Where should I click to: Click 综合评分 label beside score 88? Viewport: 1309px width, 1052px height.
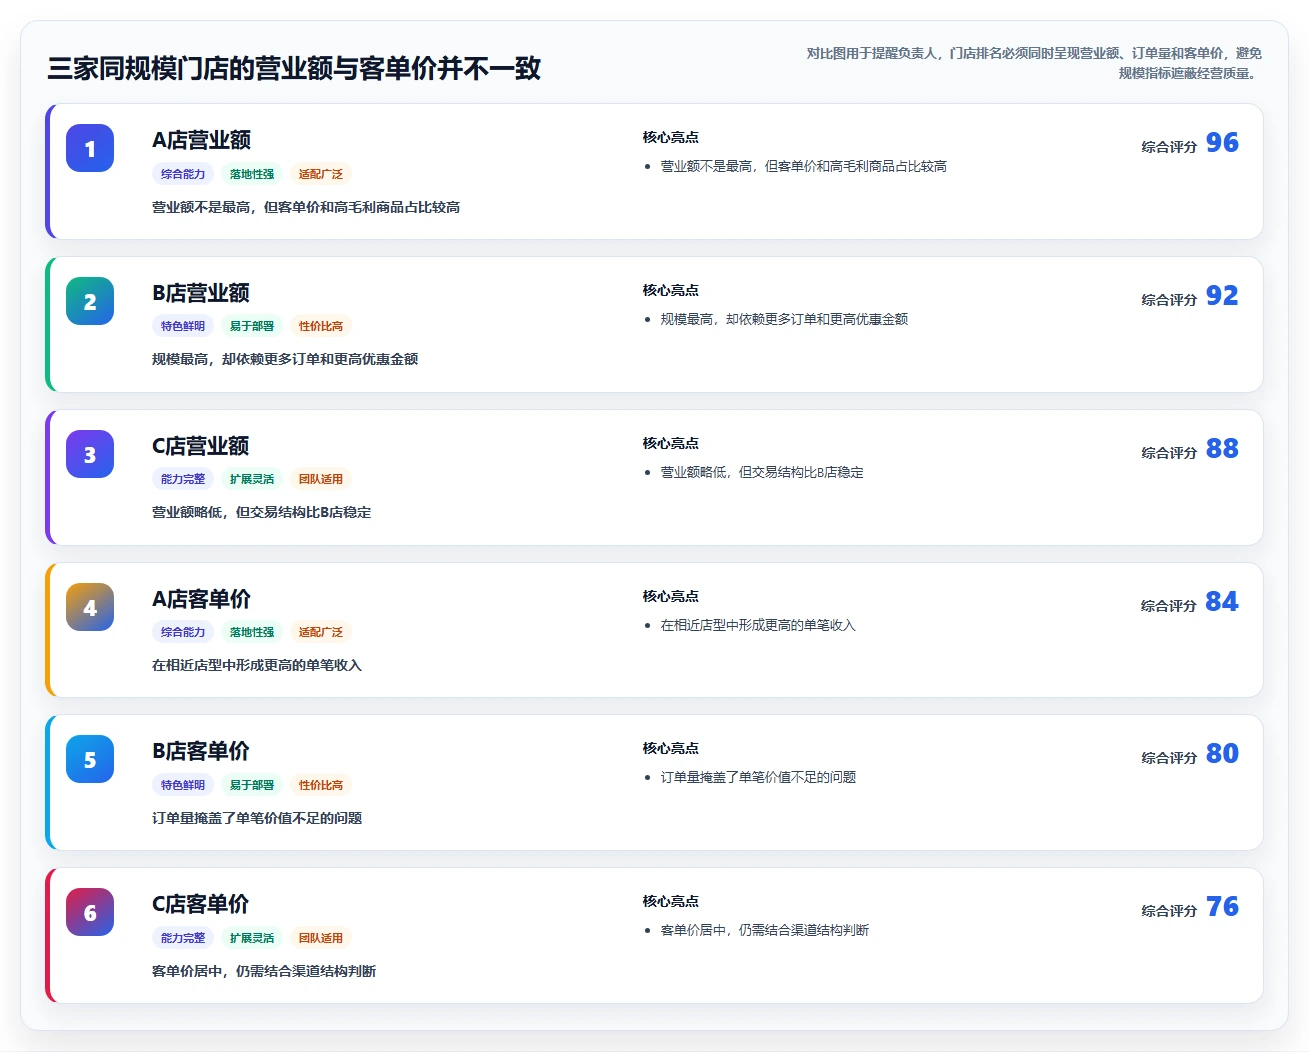(x=1169, y=453)
